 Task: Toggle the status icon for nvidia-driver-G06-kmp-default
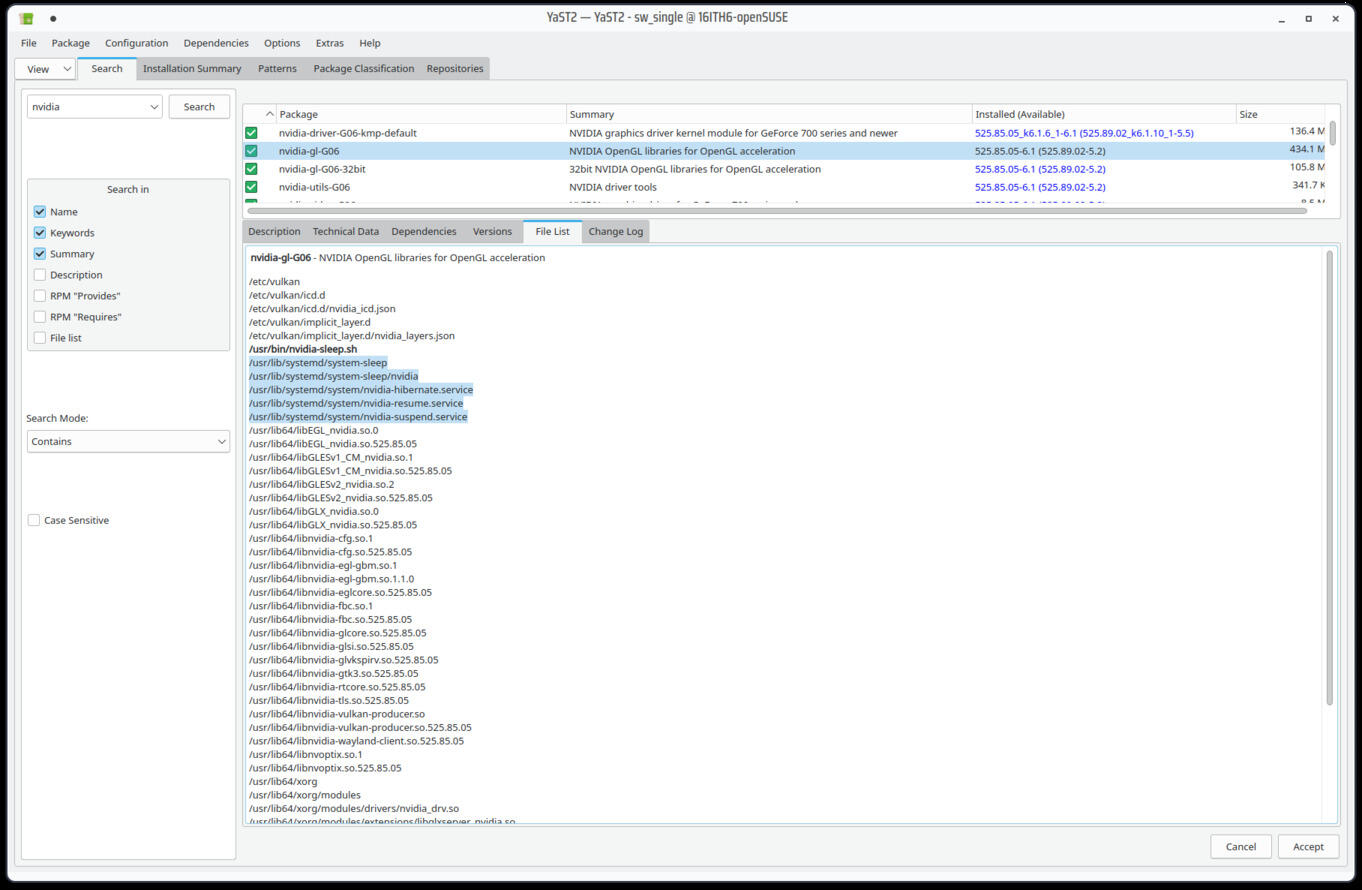[251, 133]
